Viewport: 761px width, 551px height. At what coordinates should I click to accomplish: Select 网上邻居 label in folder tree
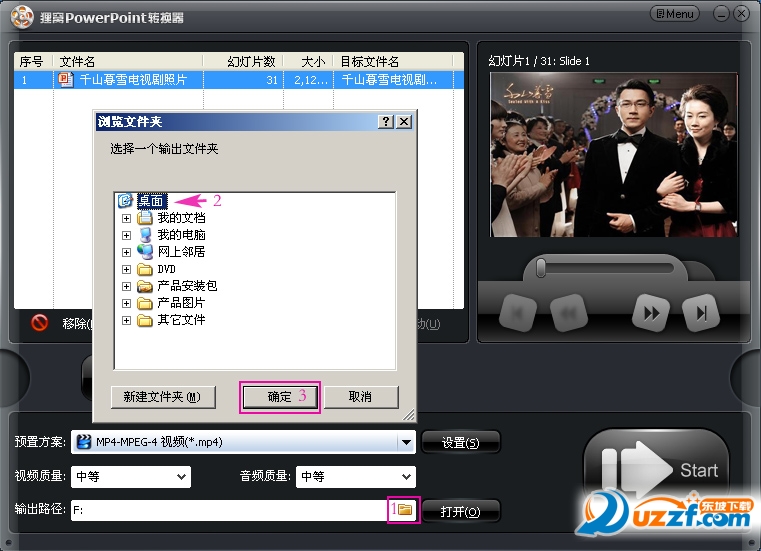(x=182, y=252)
